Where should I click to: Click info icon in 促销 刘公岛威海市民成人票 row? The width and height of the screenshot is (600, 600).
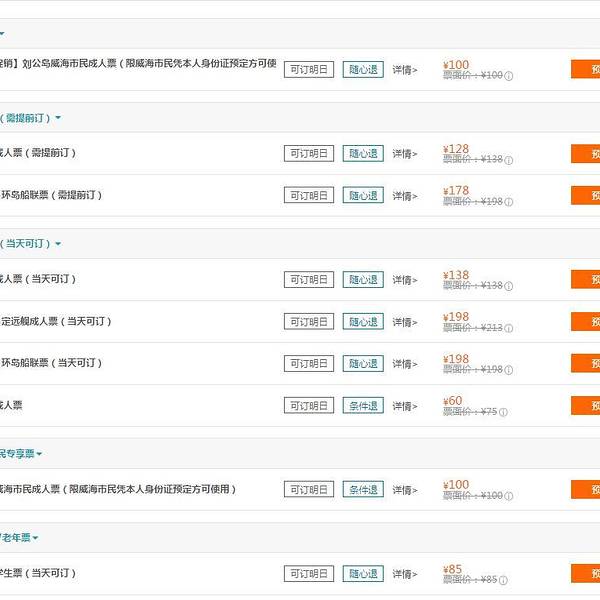coord(509,76)
